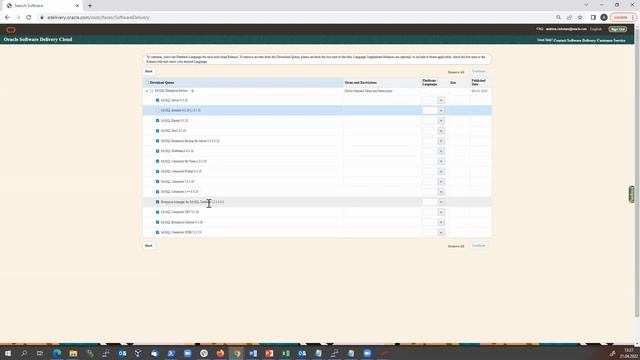Open a new browser tab with plus icon

pyautogui.click(x=90, y=6)
